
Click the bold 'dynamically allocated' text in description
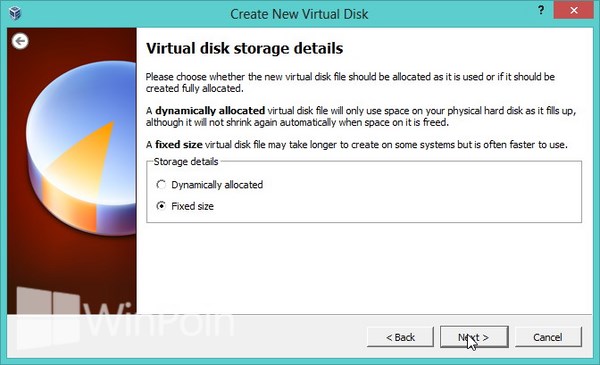[x=210, y=111]
